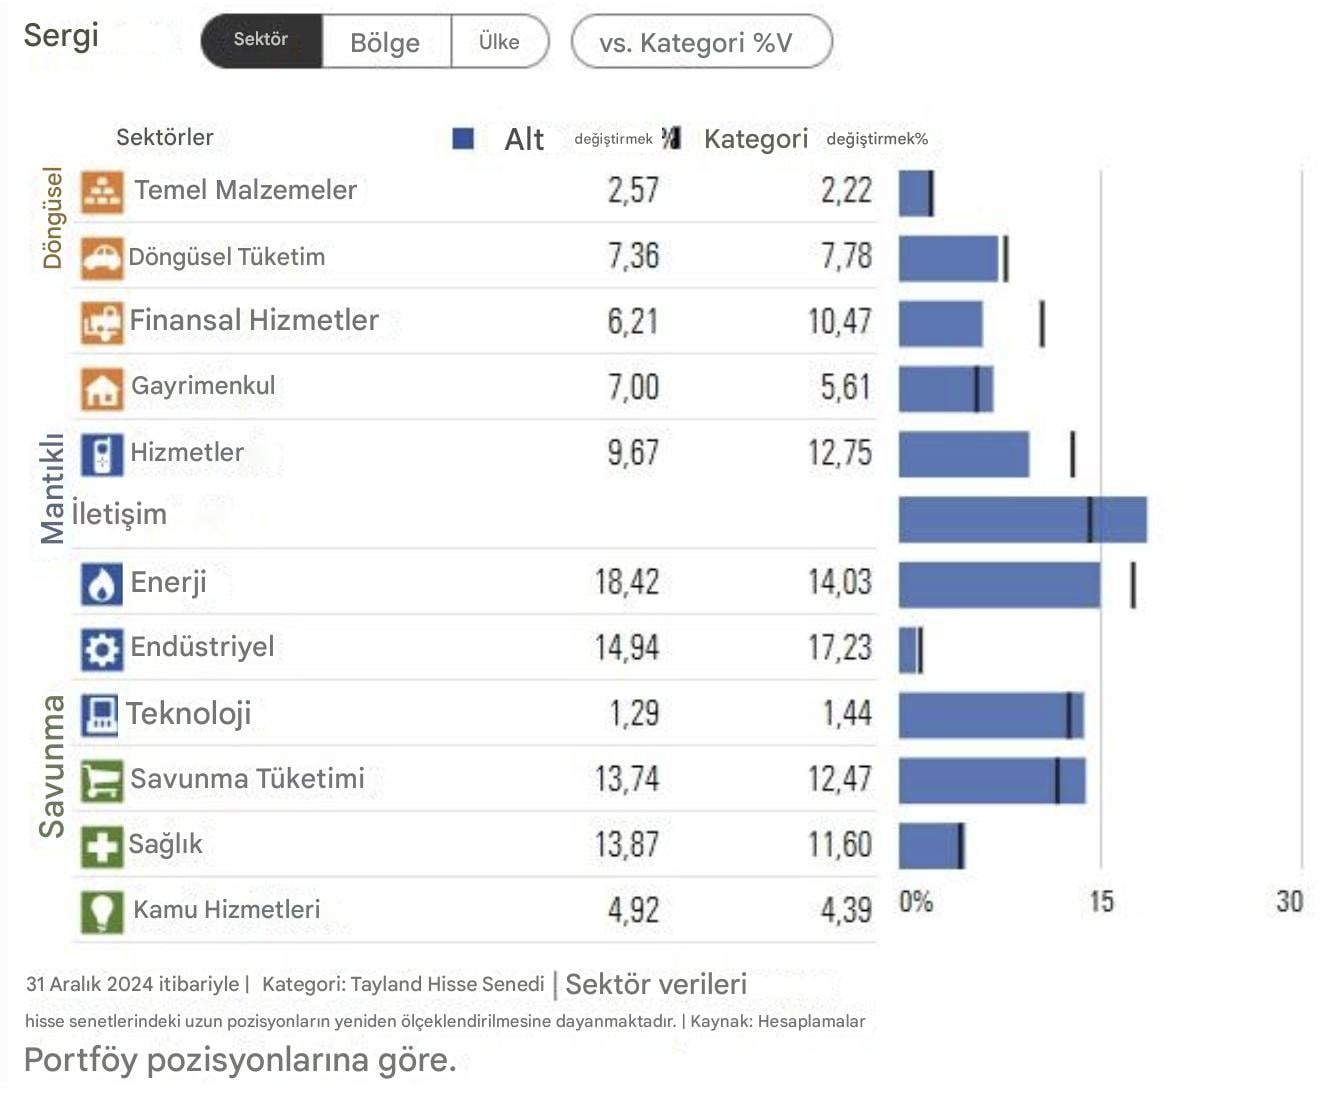Viewport: 1342px width, 1098px height.
Task: Click the Savunma Tüketimi shopping cart icon
Action: 102,781
